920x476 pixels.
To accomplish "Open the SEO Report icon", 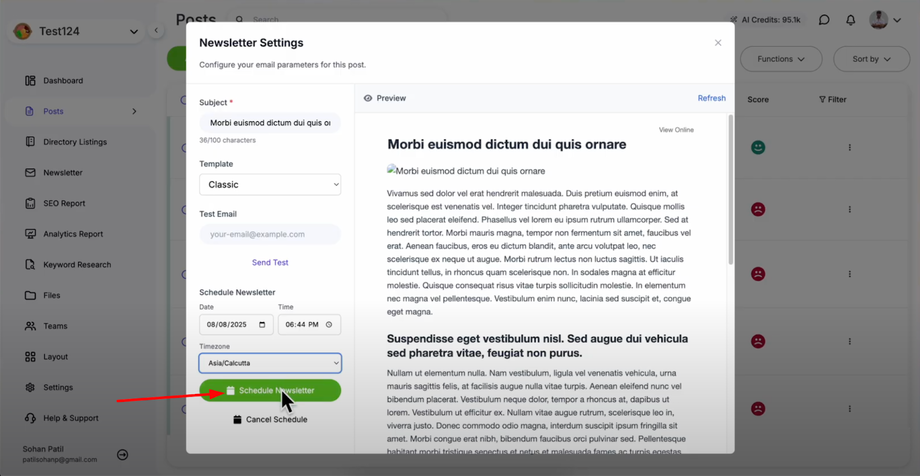I will [30, 204].
